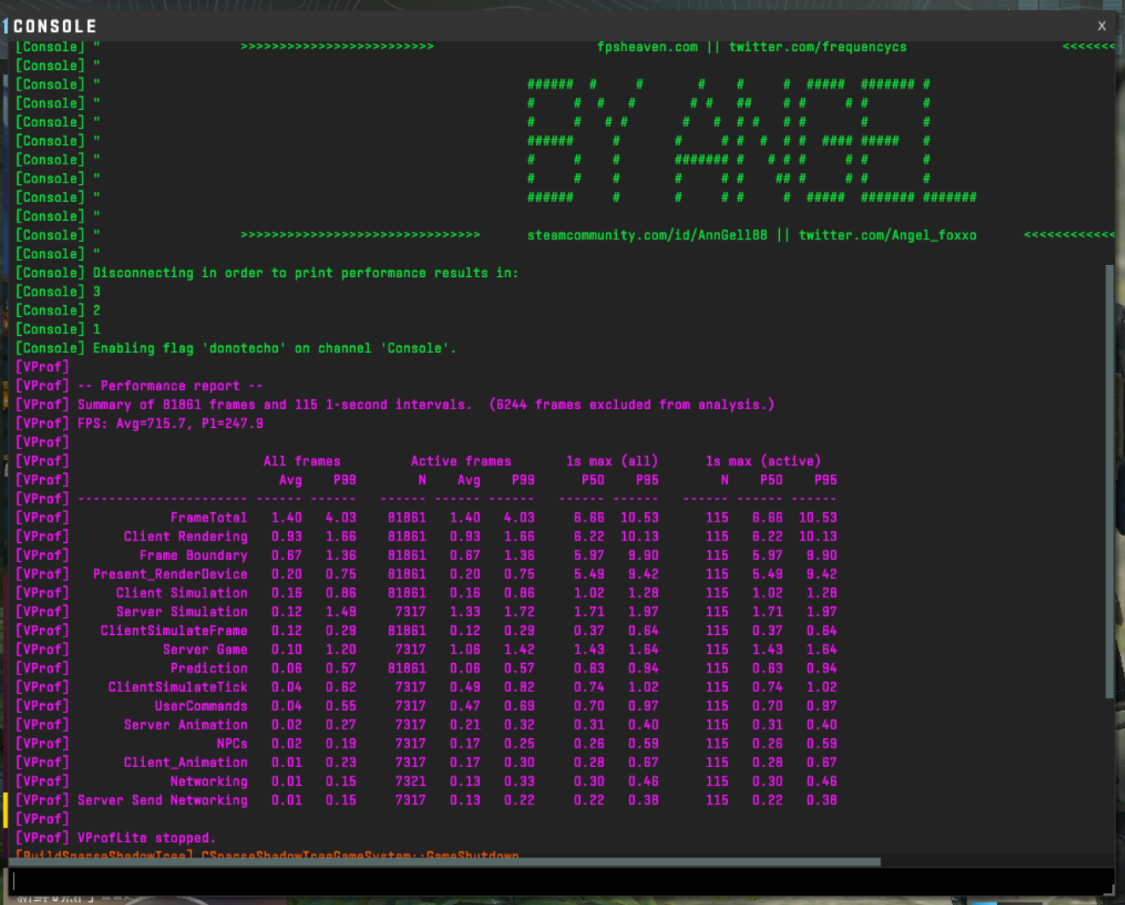
Task: Click the 'ClientSimulateFrame' row label
Action: (174, 631)
